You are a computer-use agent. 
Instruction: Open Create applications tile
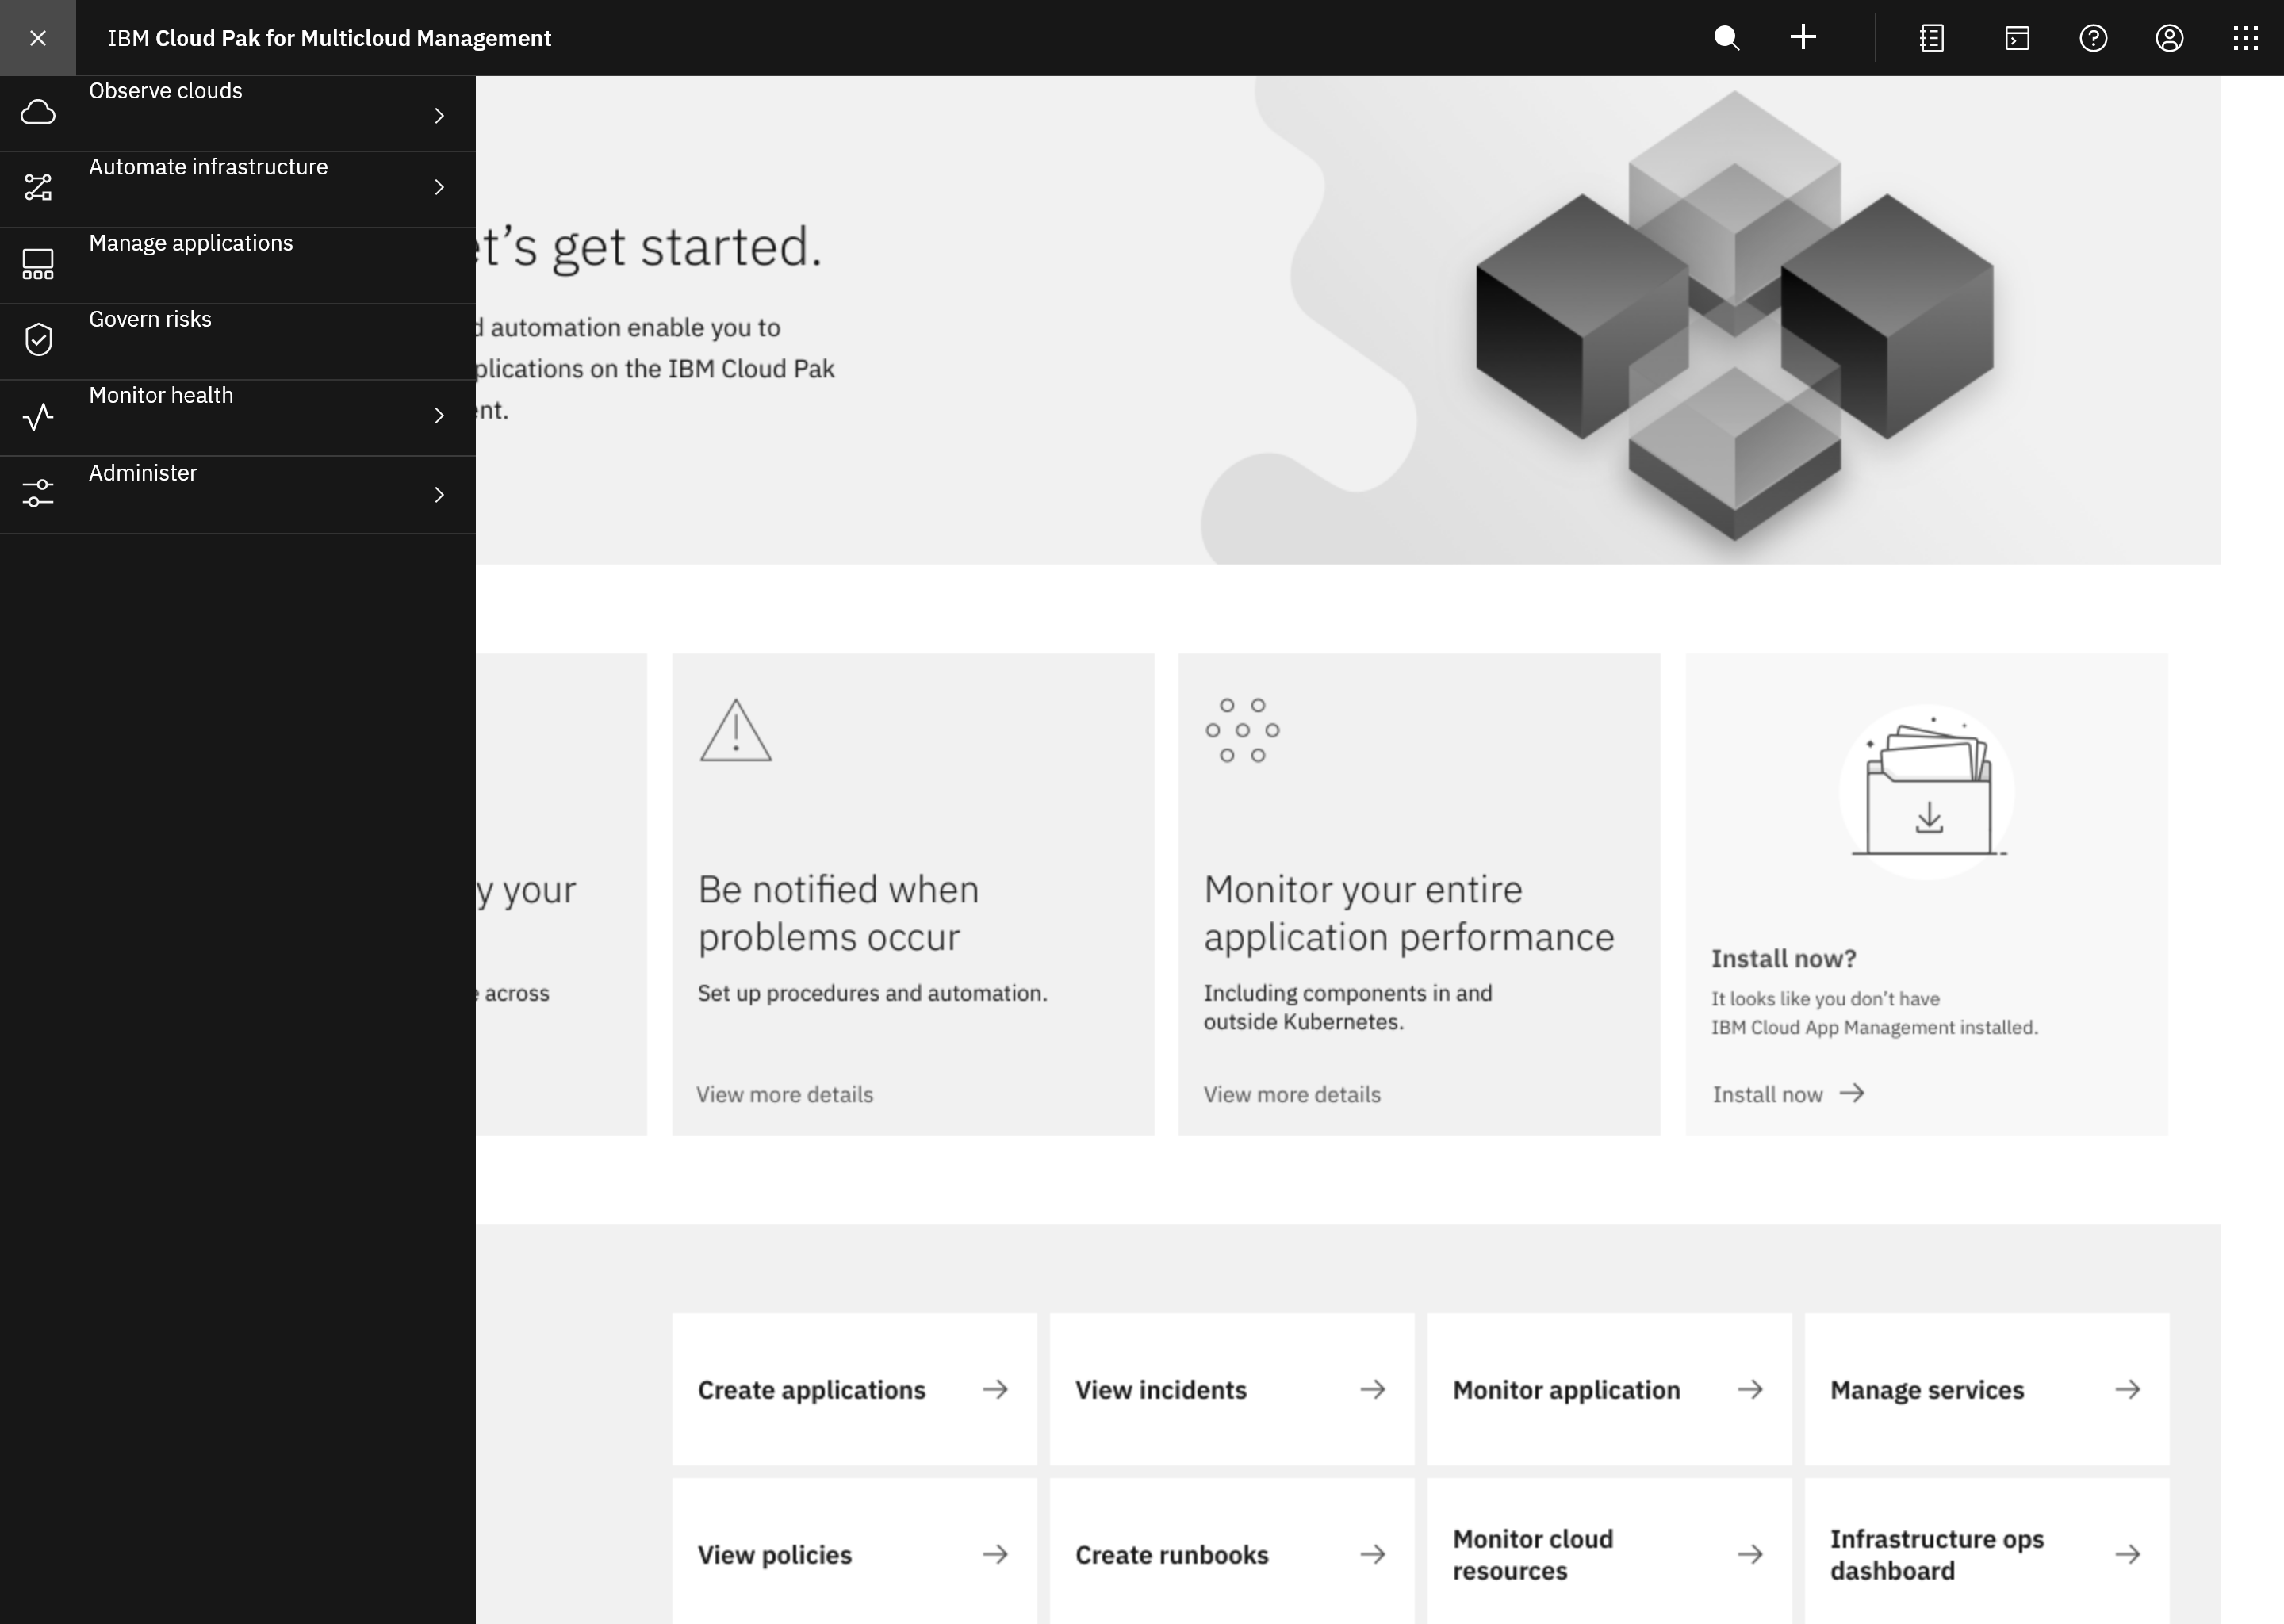pos(855,1389)
